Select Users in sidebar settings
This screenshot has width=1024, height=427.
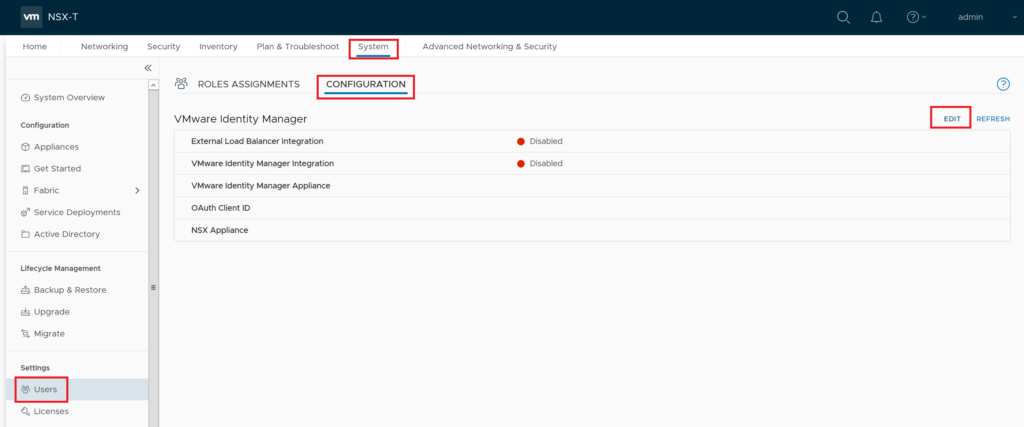coord(45,390)
